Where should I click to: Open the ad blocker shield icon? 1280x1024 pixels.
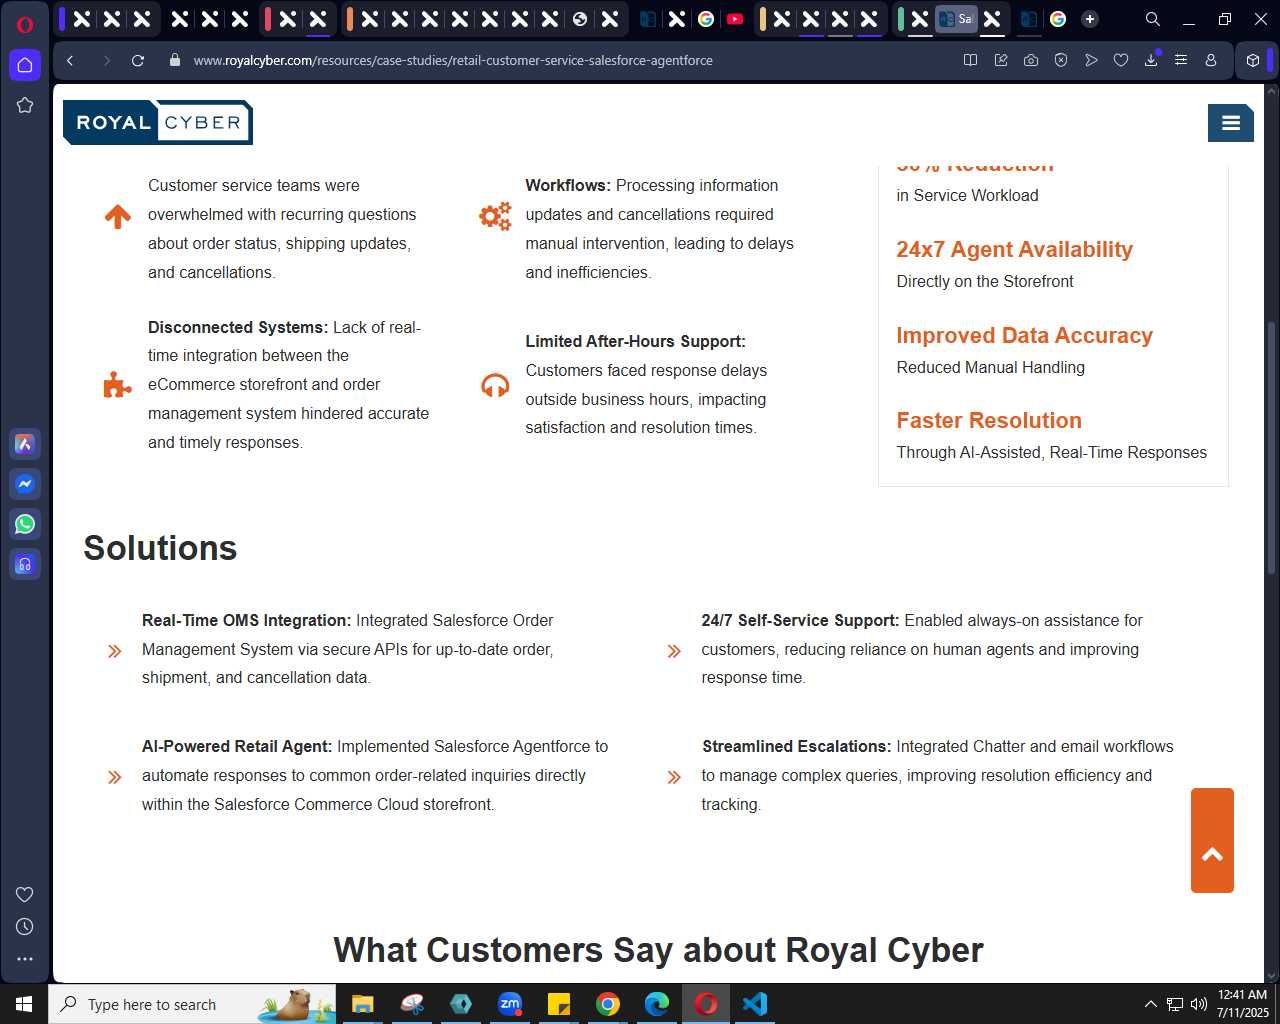click(1061, 60)
